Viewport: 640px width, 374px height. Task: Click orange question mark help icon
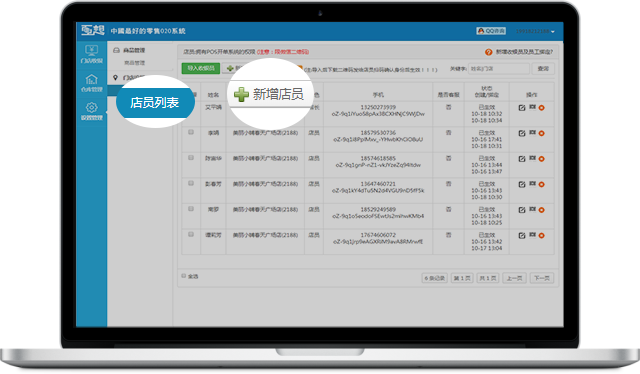[489, 52]
